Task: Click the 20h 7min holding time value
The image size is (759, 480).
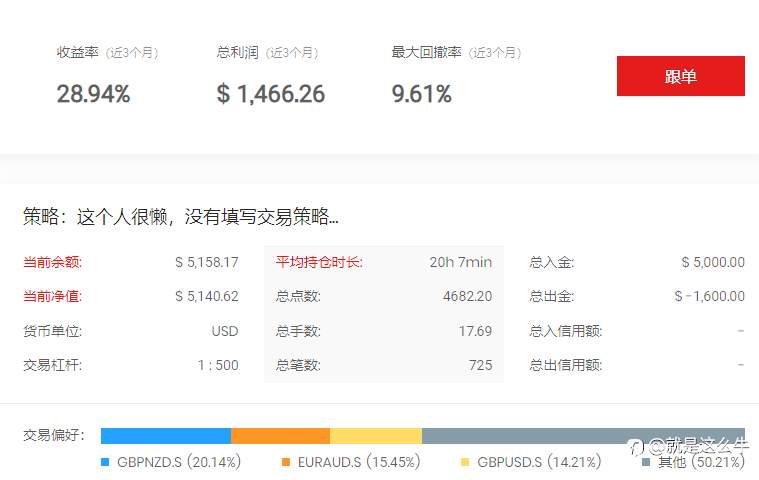Action: click(x=461, y=262)
